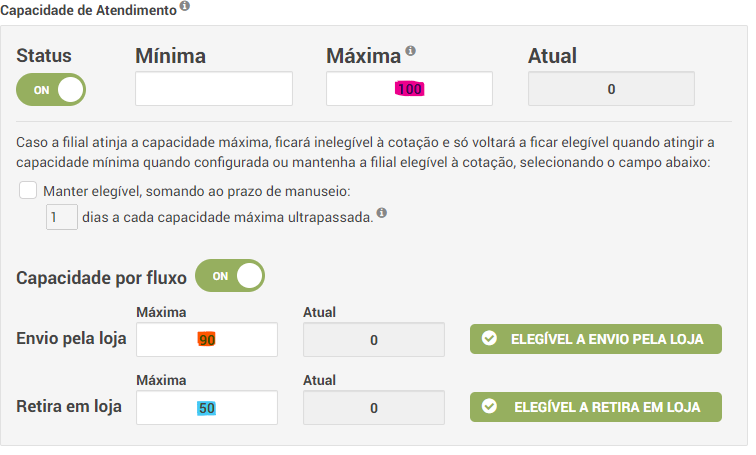
Task: Click the general Máxima field showing 100
Action: 409,89
